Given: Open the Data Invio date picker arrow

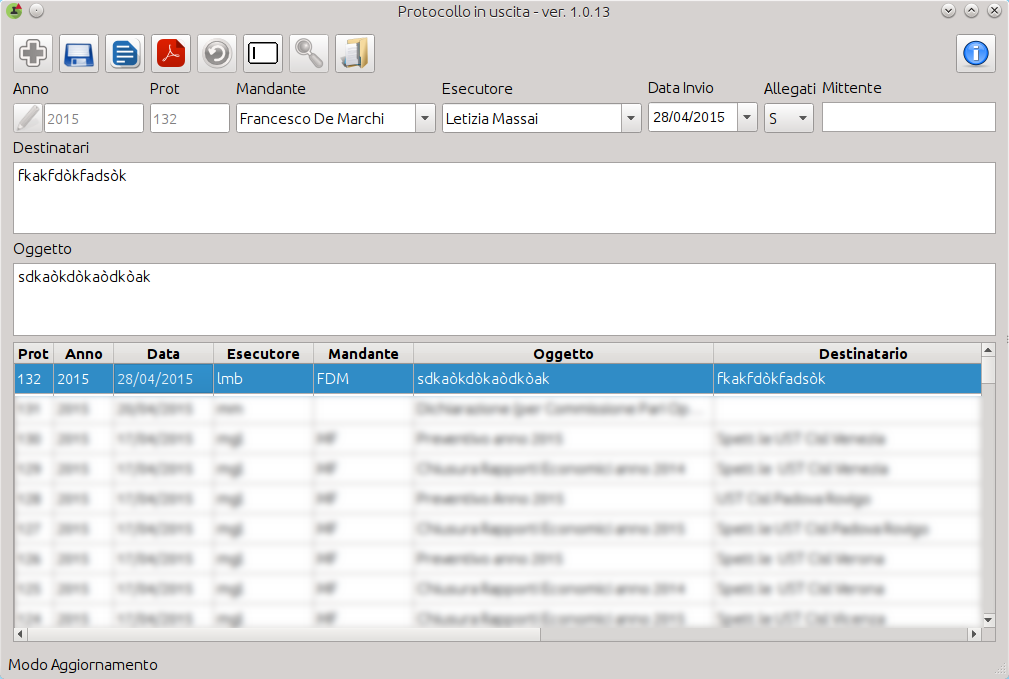Looking at the screenshot, I should click(x=746, y=117).
